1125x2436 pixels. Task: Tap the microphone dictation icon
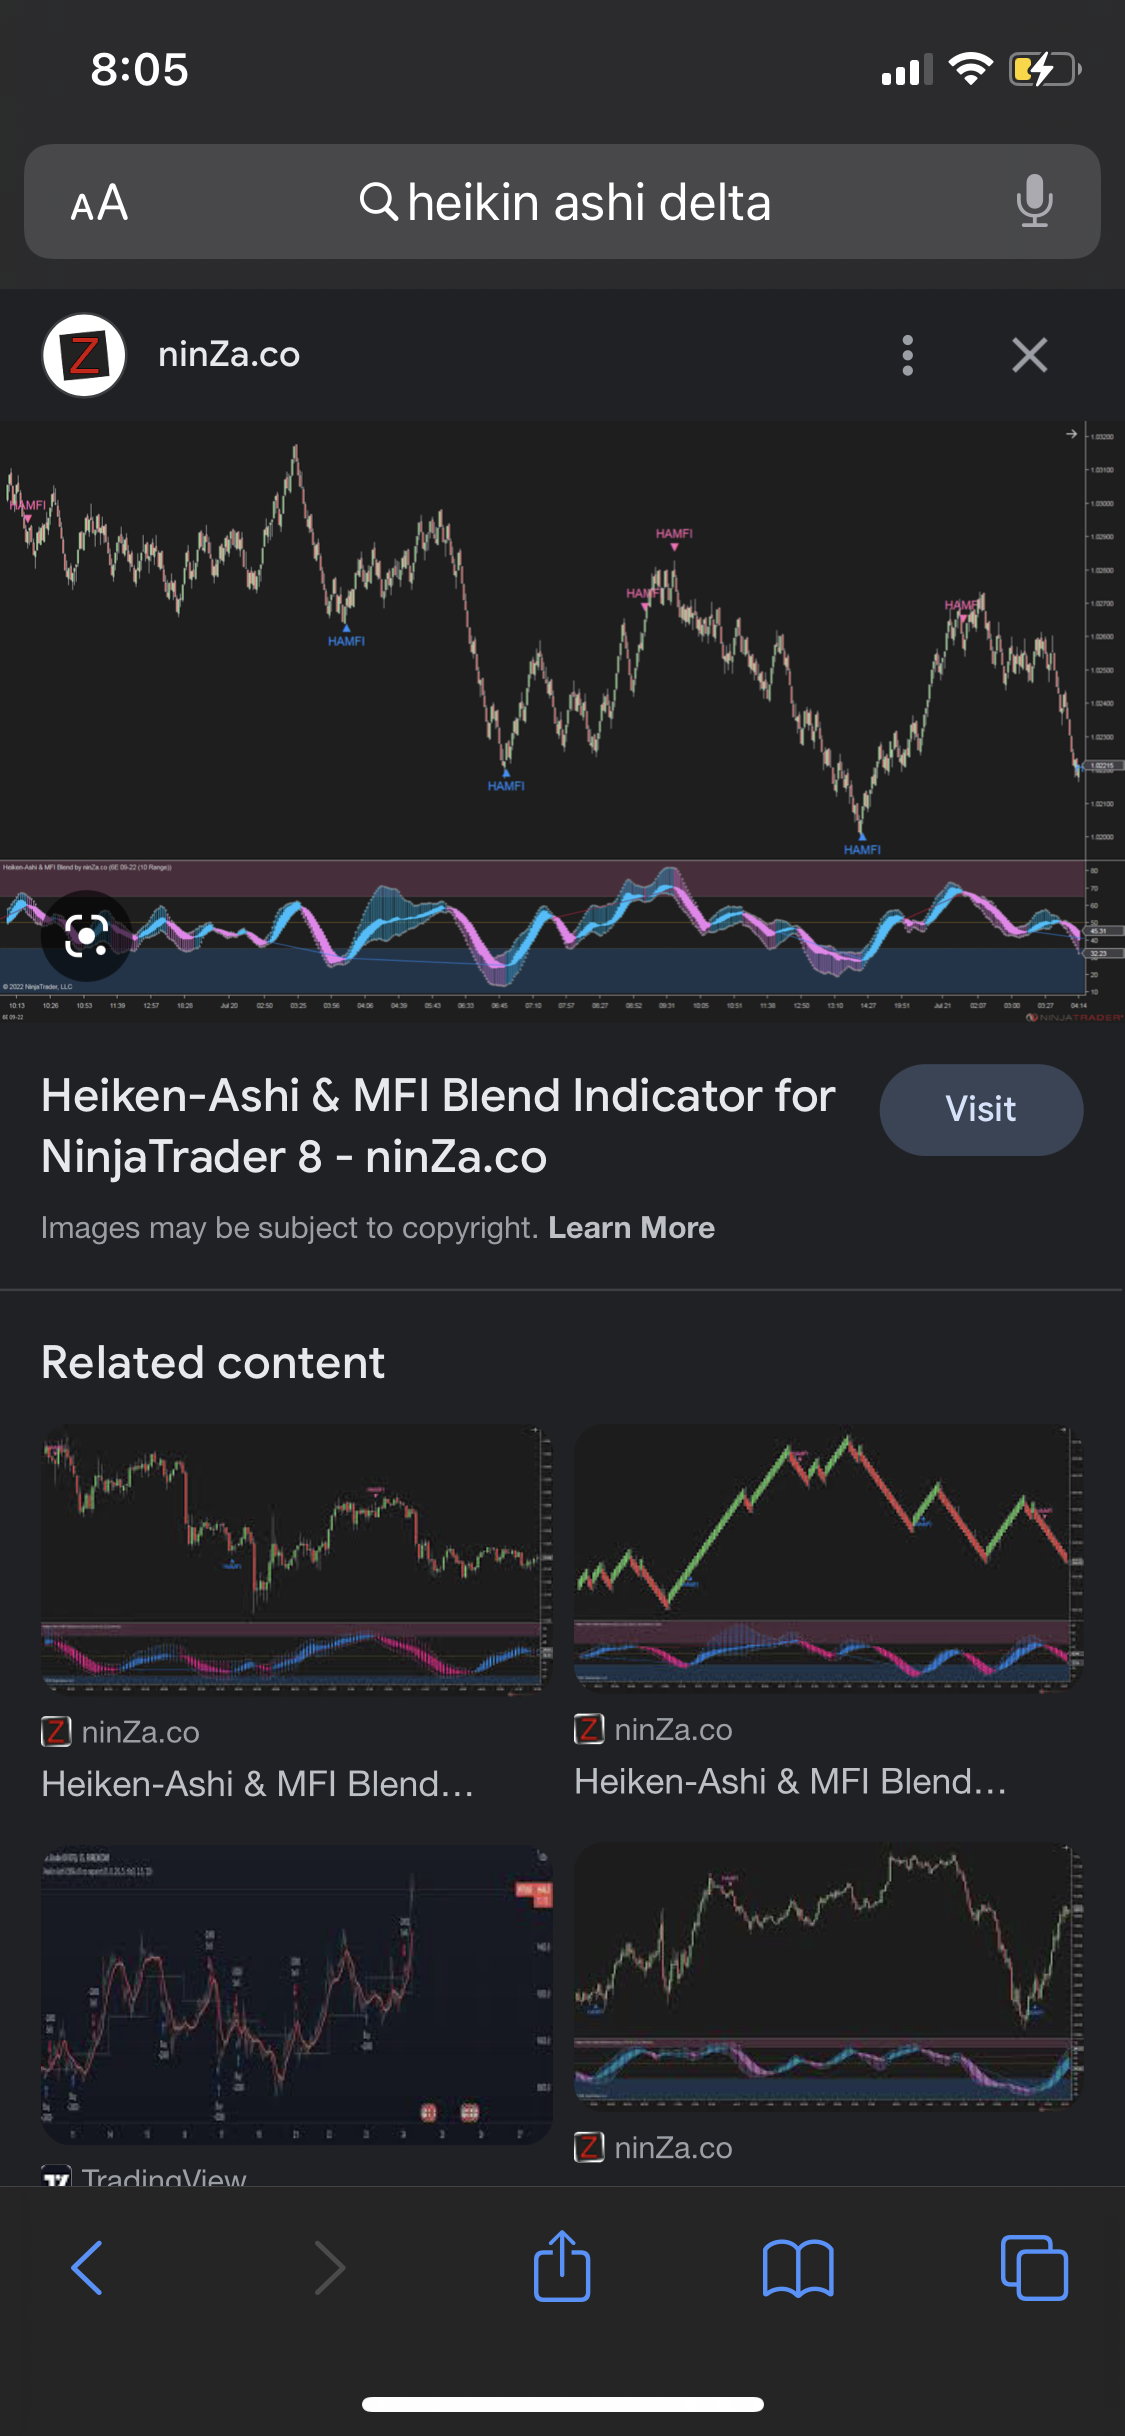(1034, 201)
